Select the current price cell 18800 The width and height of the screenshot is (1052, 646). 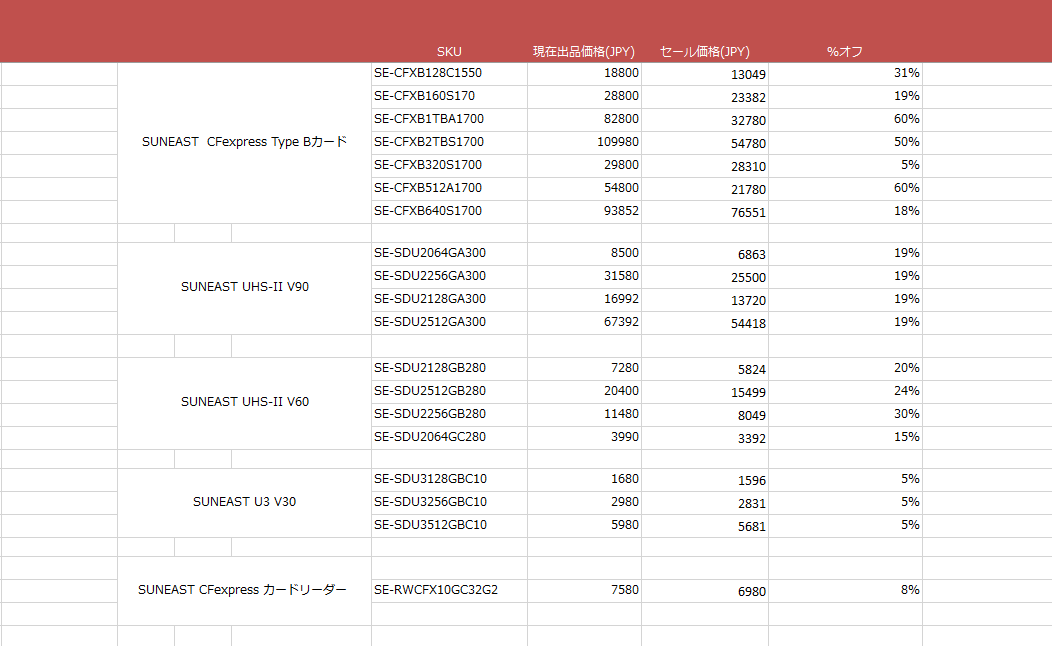(584, 74)
